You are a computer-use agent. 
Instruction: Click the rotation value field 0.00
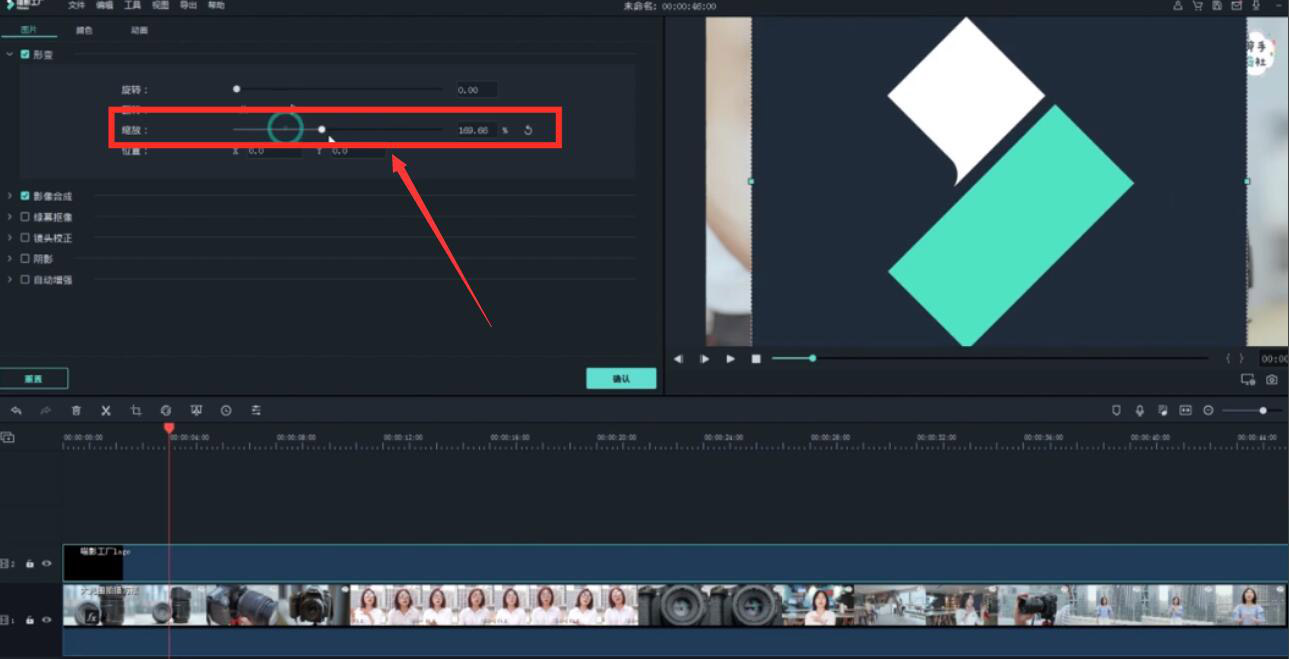point(476,90)
